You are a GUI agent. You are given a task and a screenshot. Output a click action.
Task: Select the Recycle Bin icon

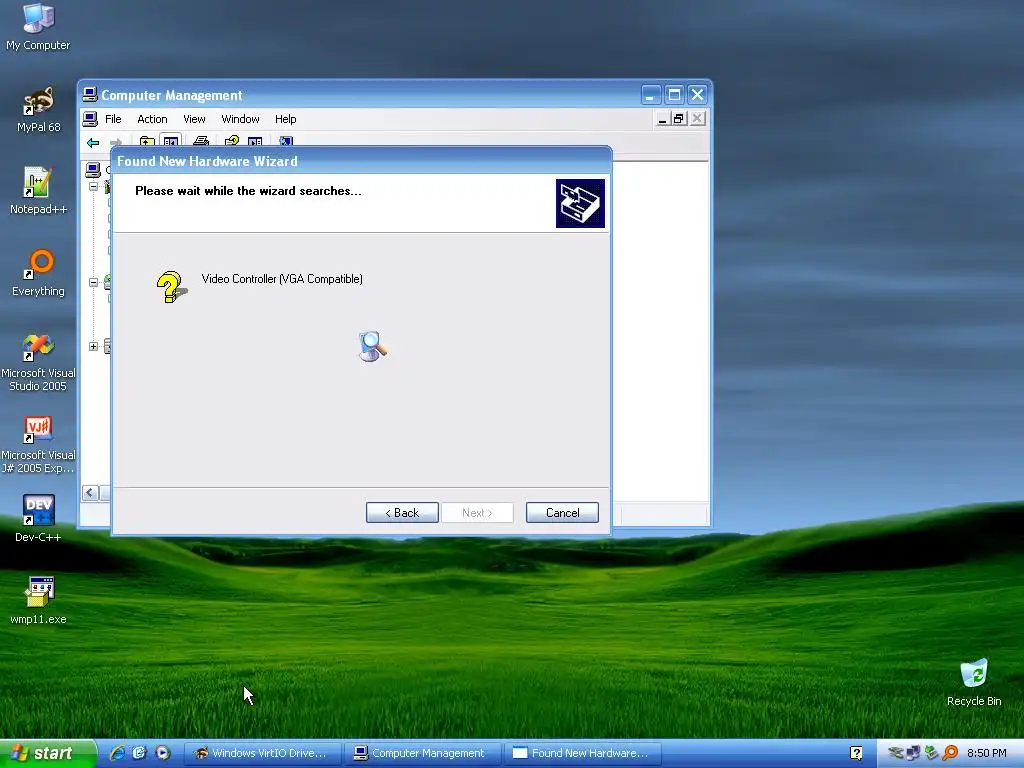click(x=974, y=683)
